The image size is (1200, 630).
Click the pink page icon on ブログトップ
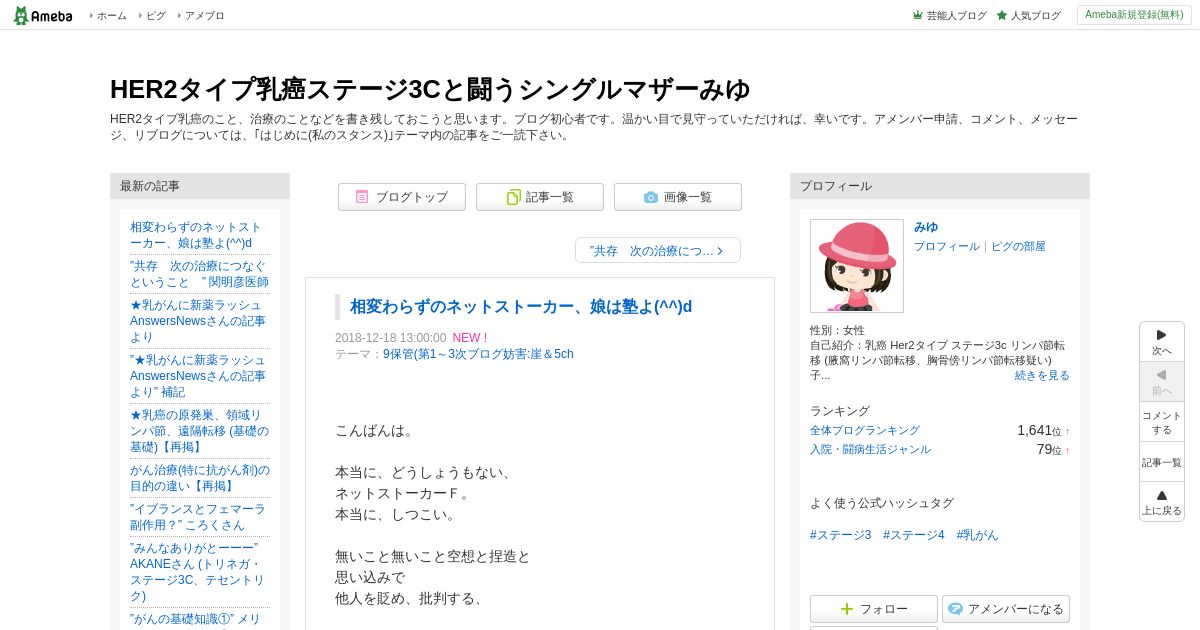click(x=362, y=197)
